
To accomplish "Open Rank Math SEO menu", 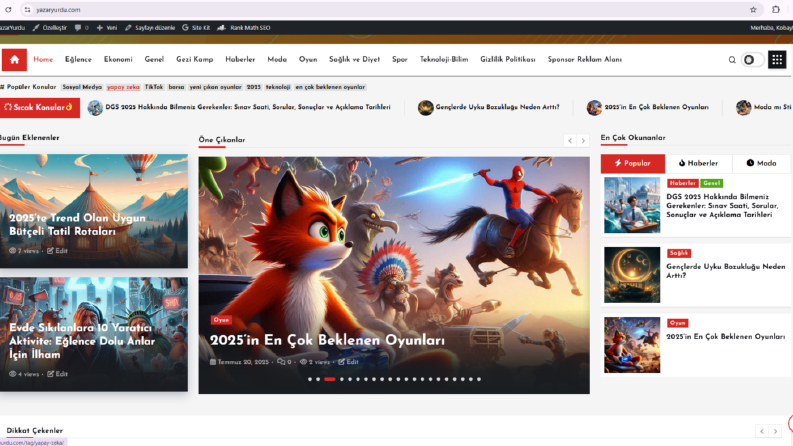I will point(244,28).
